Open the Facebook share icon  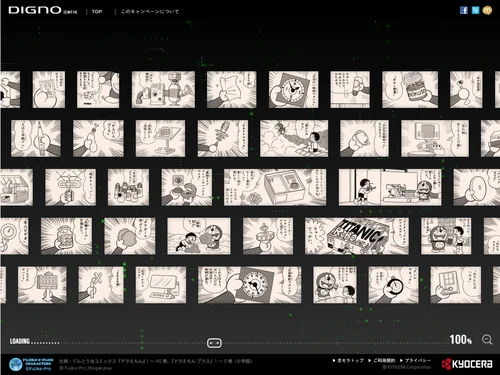point(464,10)
